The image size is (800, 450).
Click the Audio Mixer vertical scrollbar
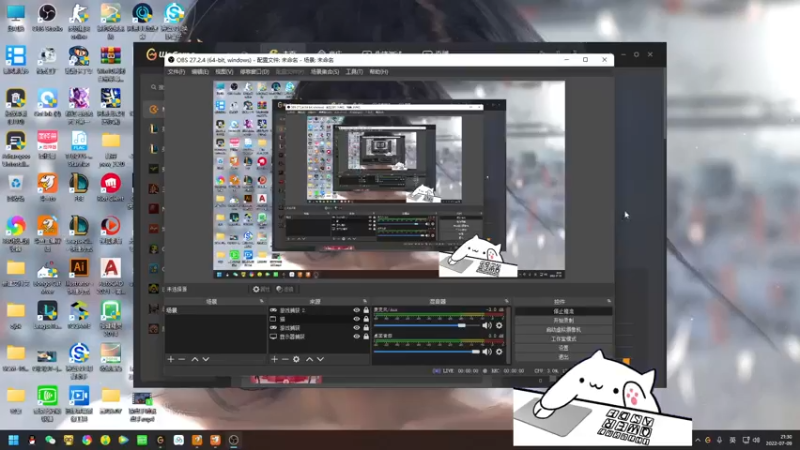508,334
